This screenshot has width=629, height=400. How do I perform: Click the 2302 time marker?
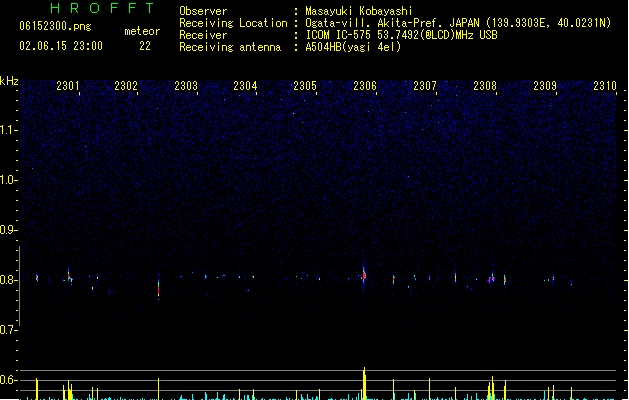pos(126,85)
